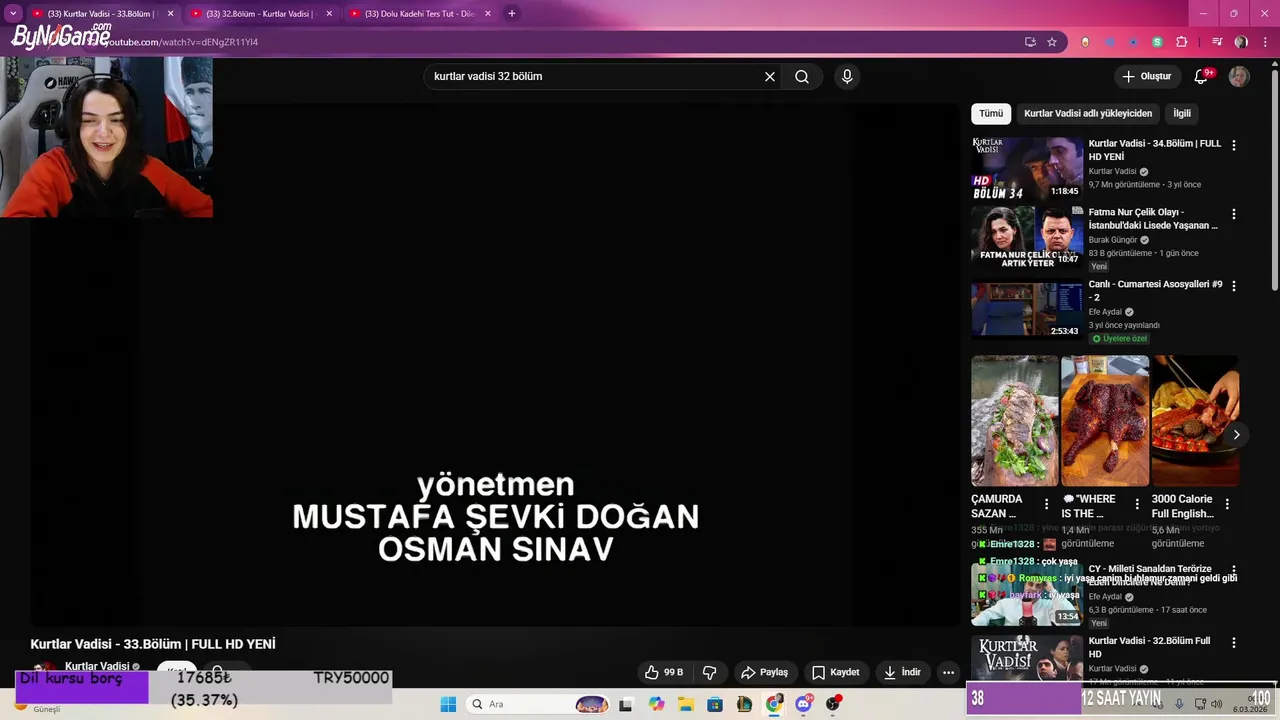The height and width of the screenshot is (720, 1280).
Task: Close the Dolu Kadehi Ters Tut tab
Action: [487, 14]
